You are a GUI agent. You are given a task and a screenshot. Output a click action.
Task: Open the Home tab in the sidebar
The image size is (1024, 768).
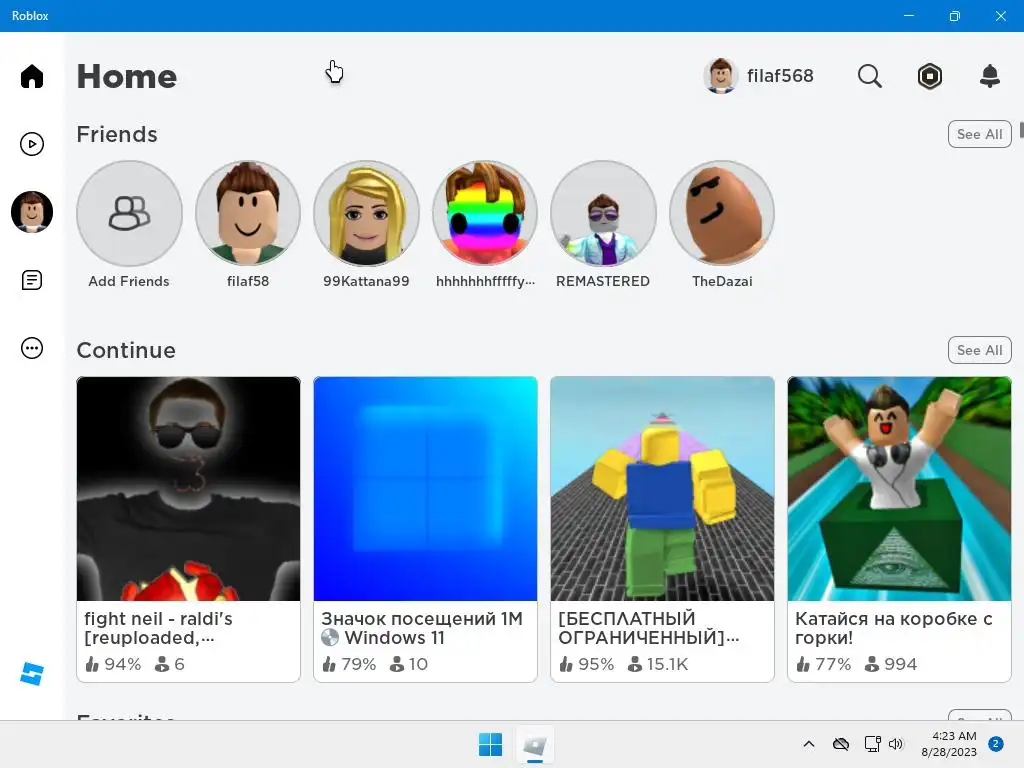click(31, 76)
